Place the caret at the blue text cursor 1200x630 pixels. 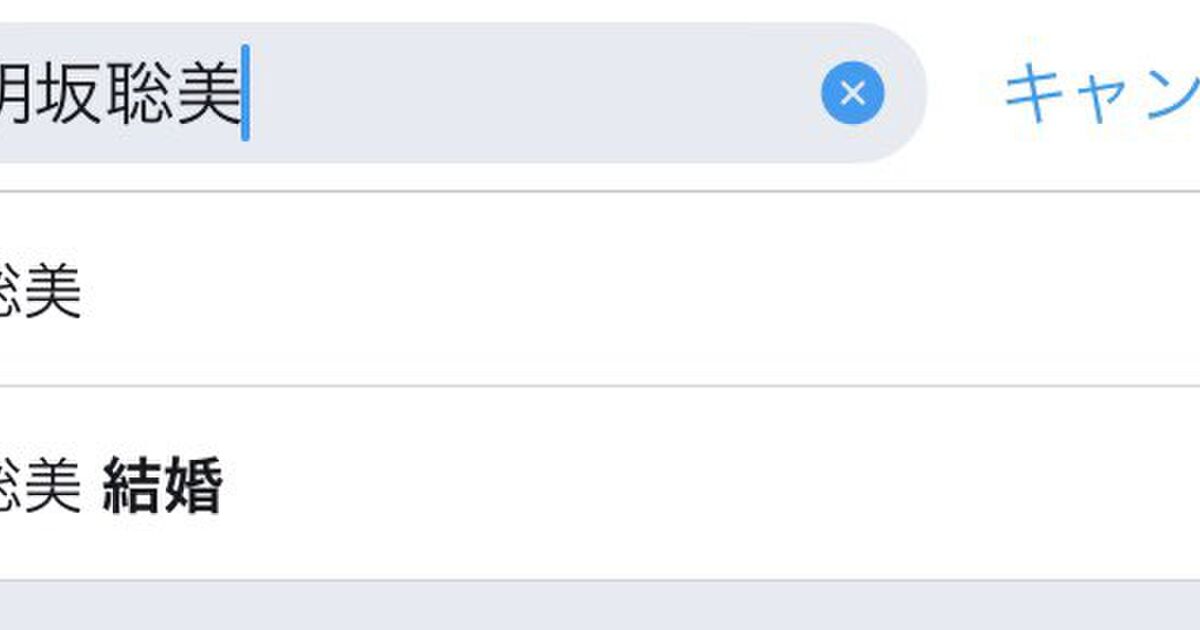[x=245, y=93]
